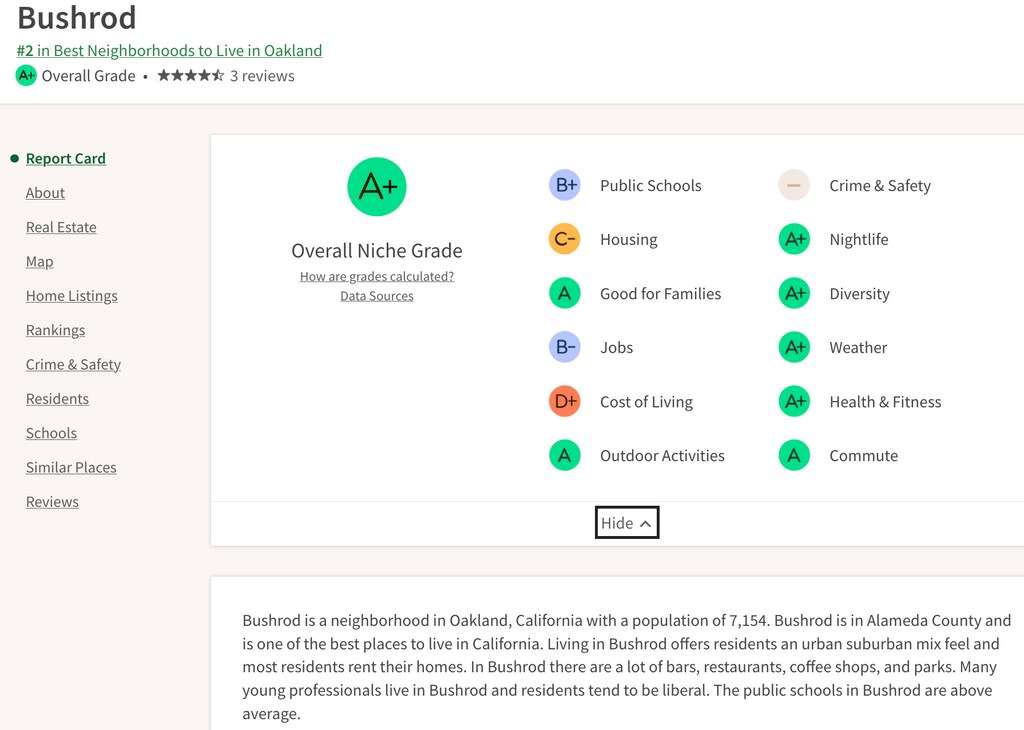
Task: Click the A Commute grade icon
Action: click(x=794, y=456)
